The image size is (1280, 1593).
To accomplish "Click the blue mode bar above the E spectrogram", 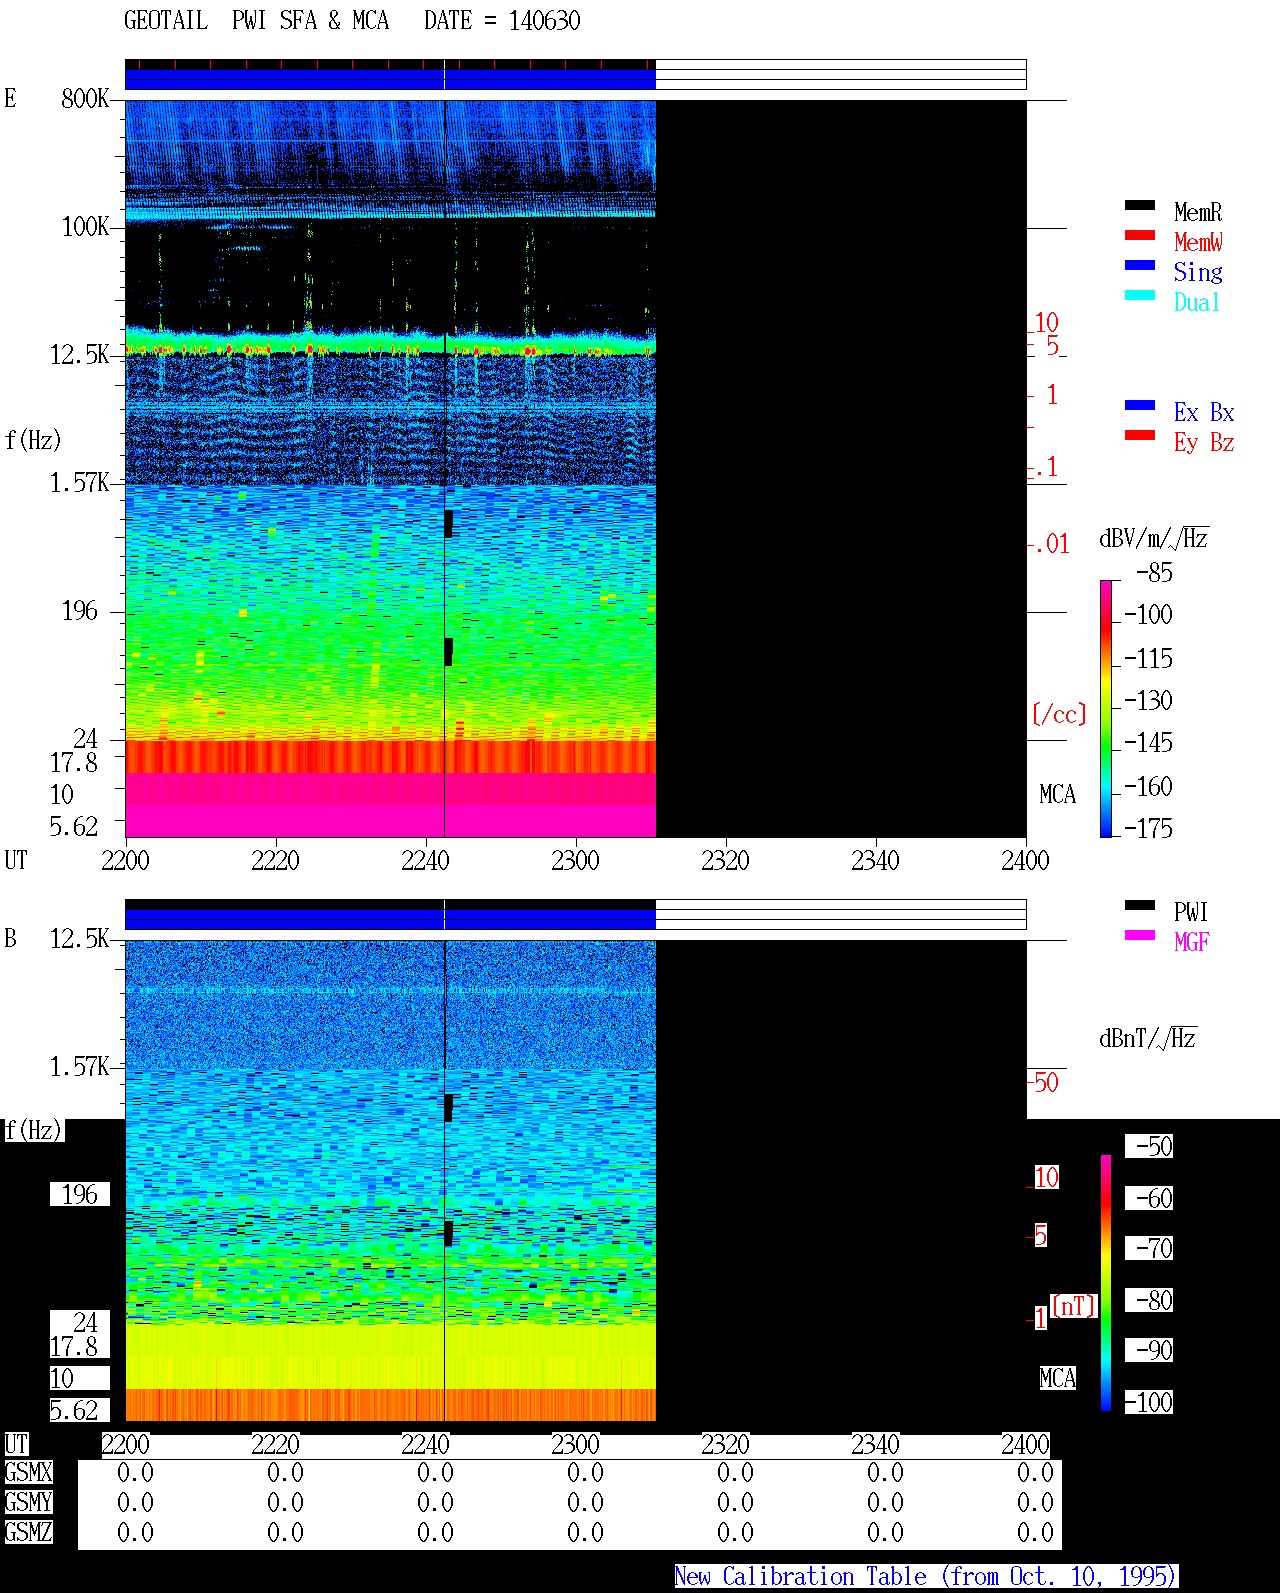I will [390, 79].
